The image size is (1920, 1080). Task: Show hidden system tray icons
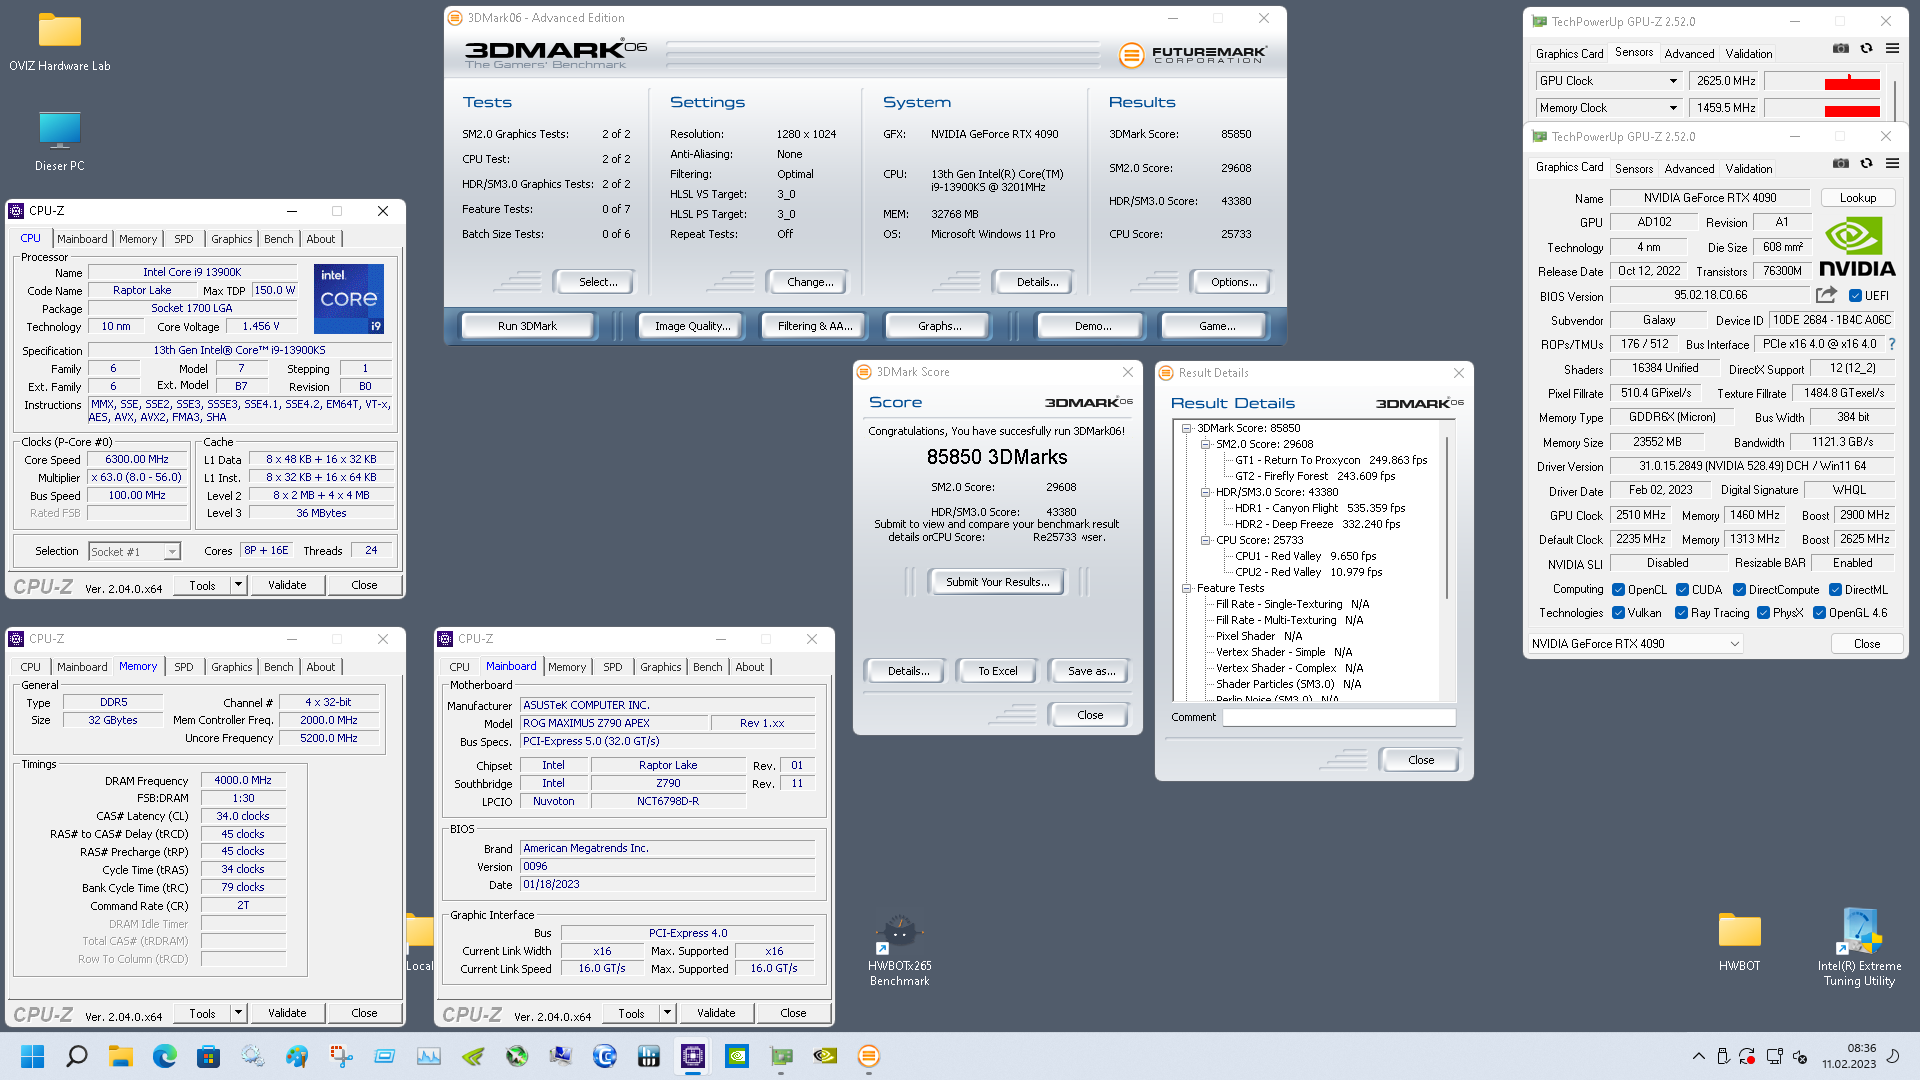tap(1698, 1056)
